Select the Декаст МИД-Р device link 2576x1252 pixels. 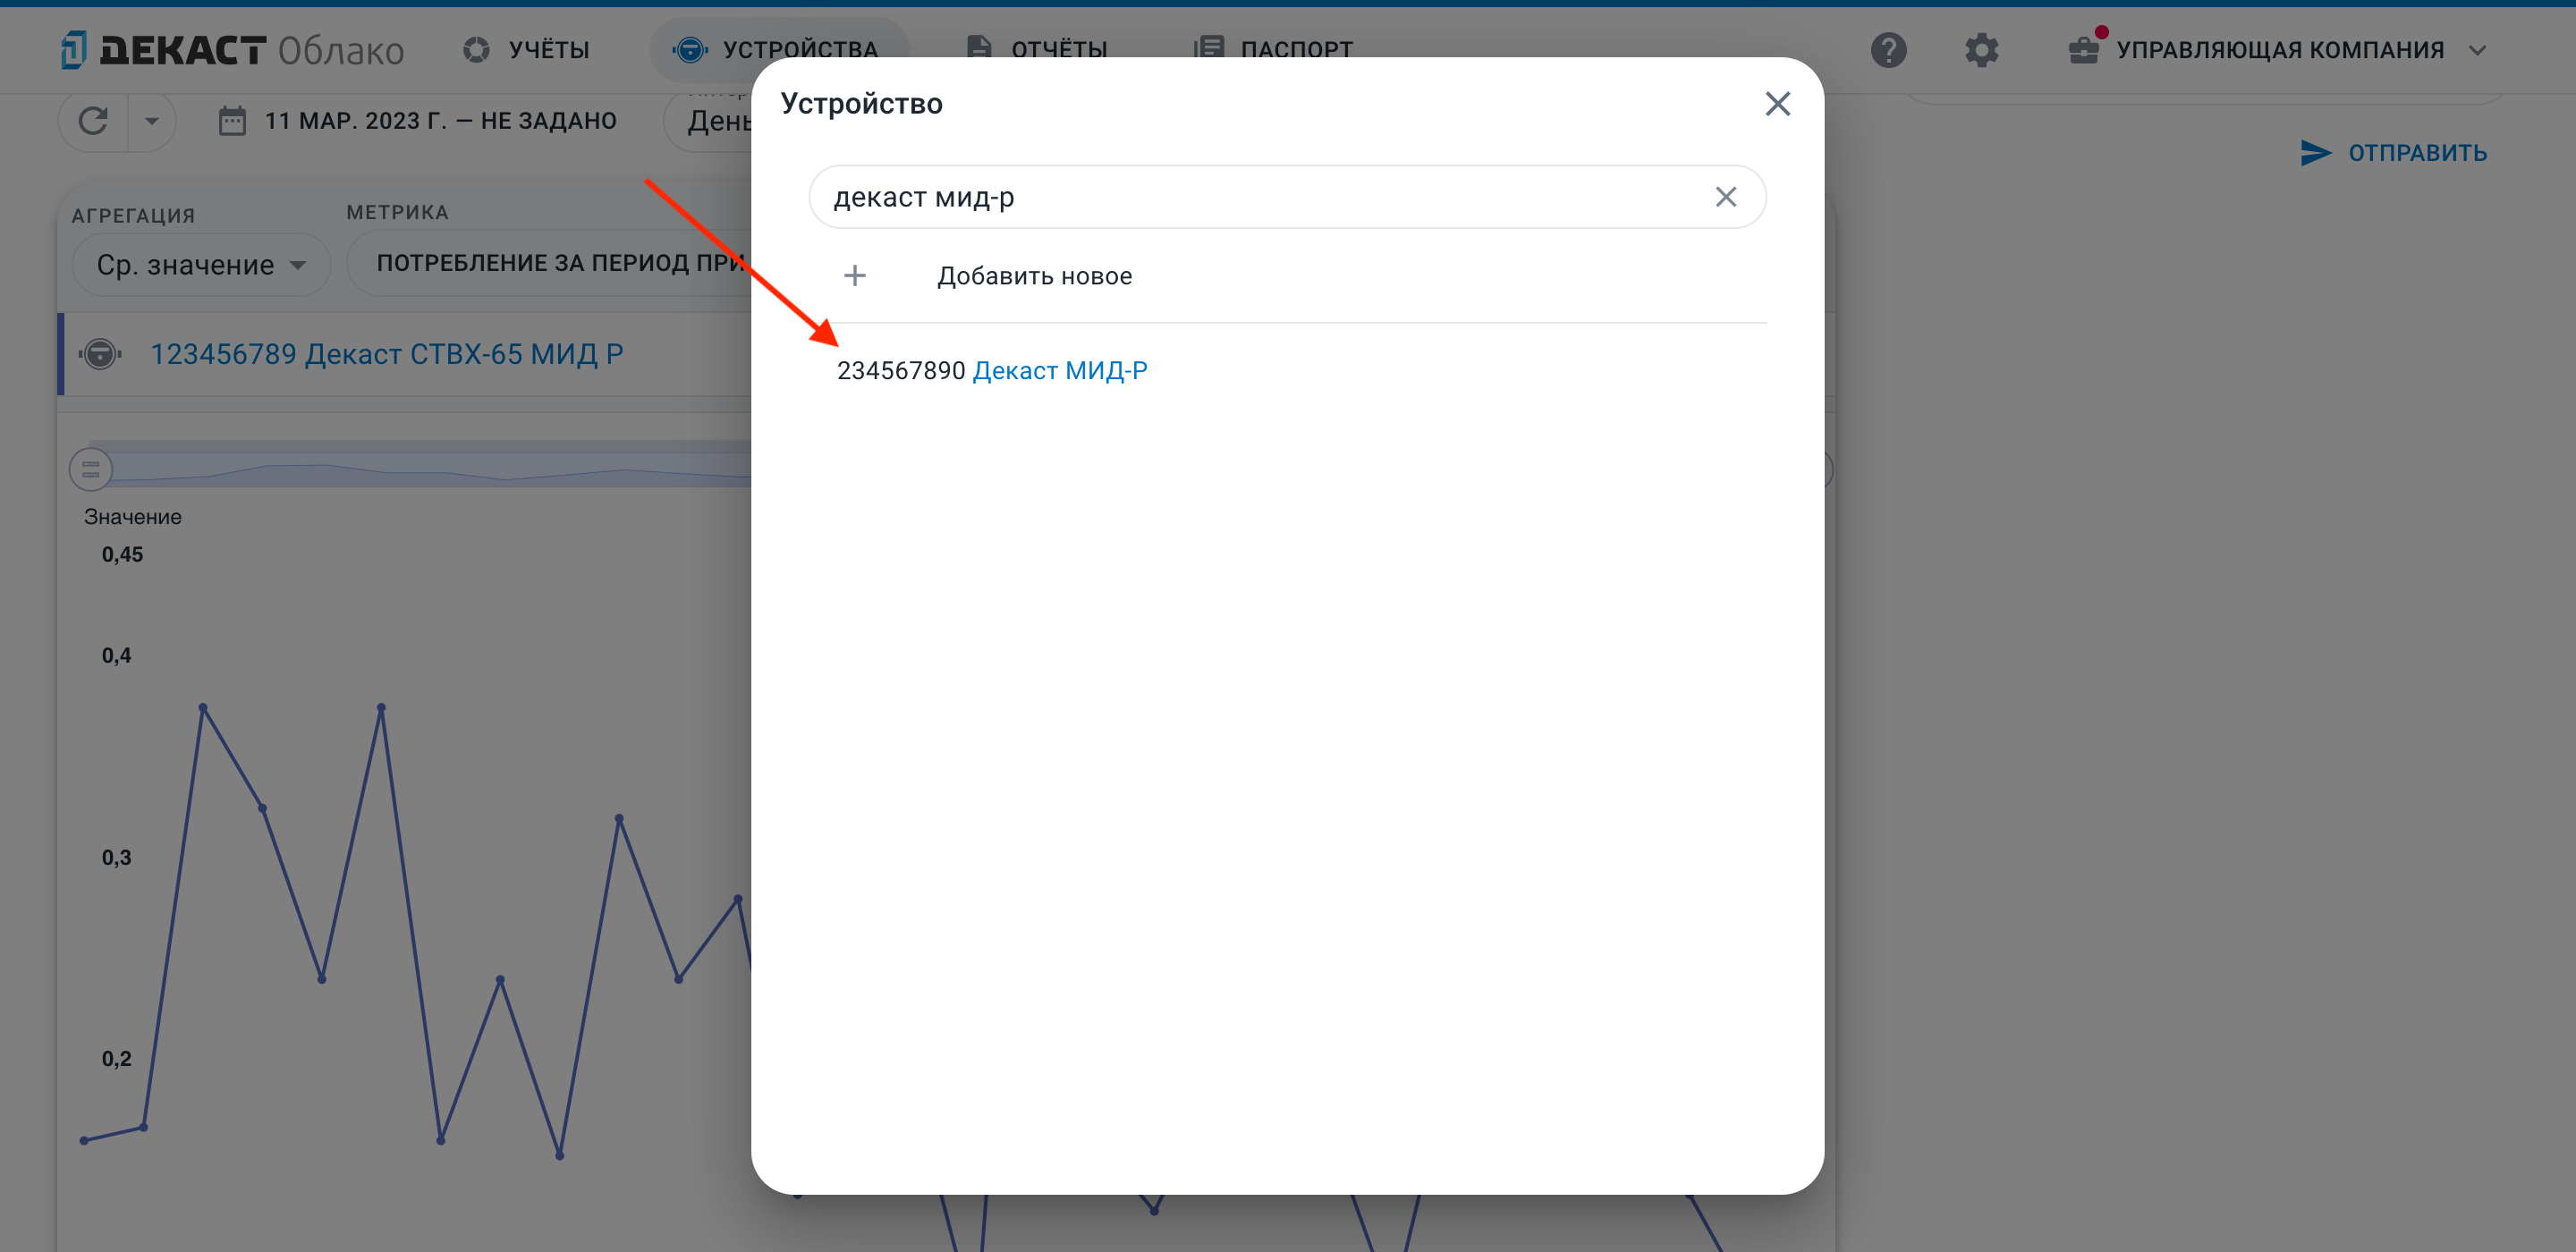pos(1060,371)
